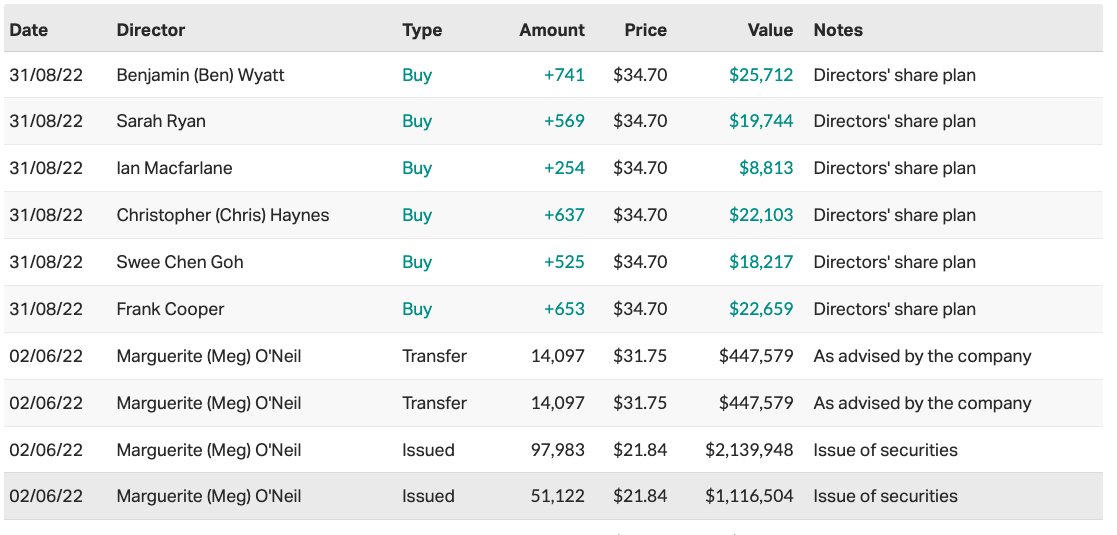Click the Value column header
Viewport: 1117px width, 535px height.
click(770, 30)
